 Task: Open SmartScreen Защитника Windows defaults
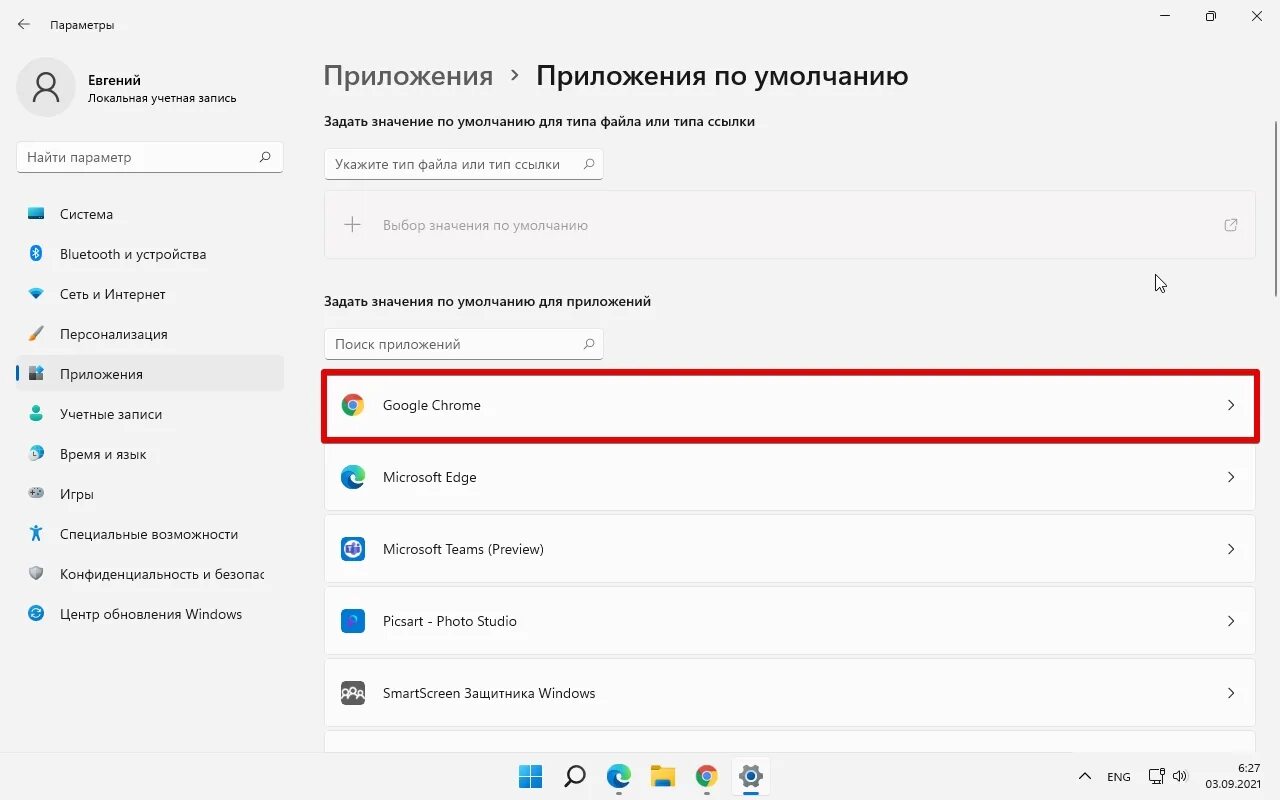pyautogui.click(x=790, y=693)
